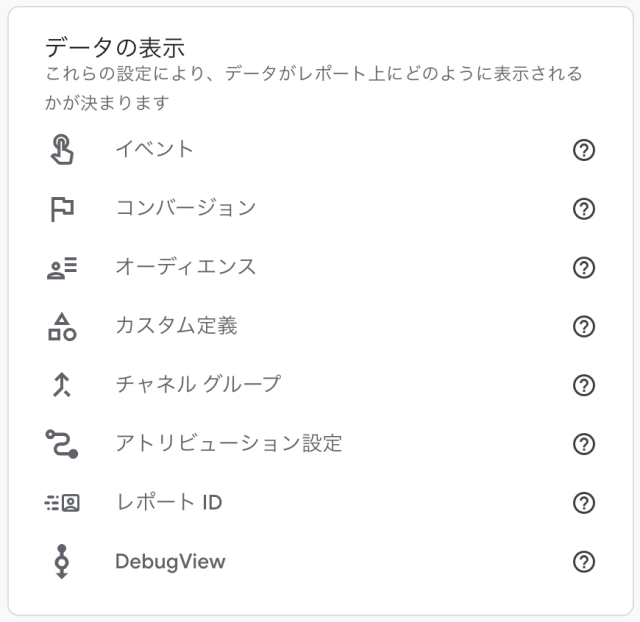Screen dimensions: 640x622
Task: Click the アトリビューション設定 path icon
Action: 62,444
